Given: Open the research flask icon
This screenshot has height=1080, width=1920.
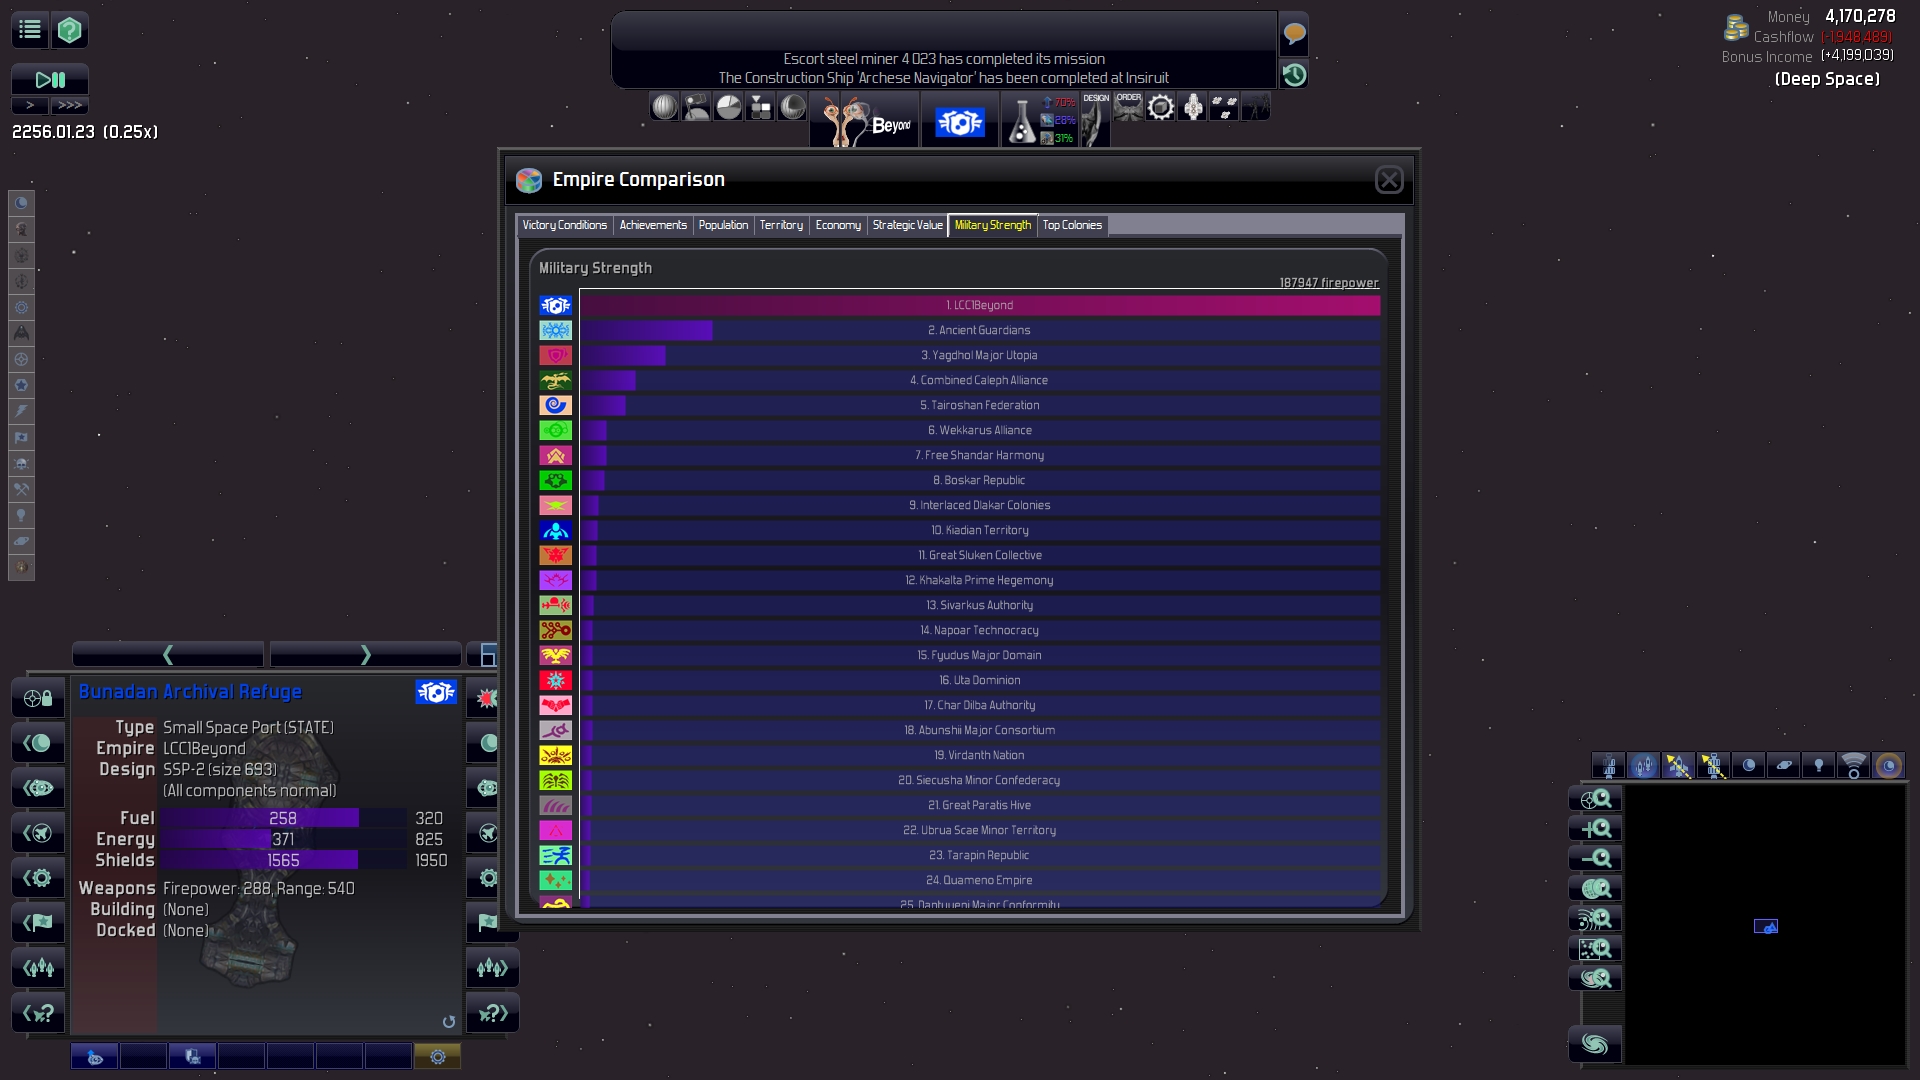Looking at the screenshot, I should 1021,122.
